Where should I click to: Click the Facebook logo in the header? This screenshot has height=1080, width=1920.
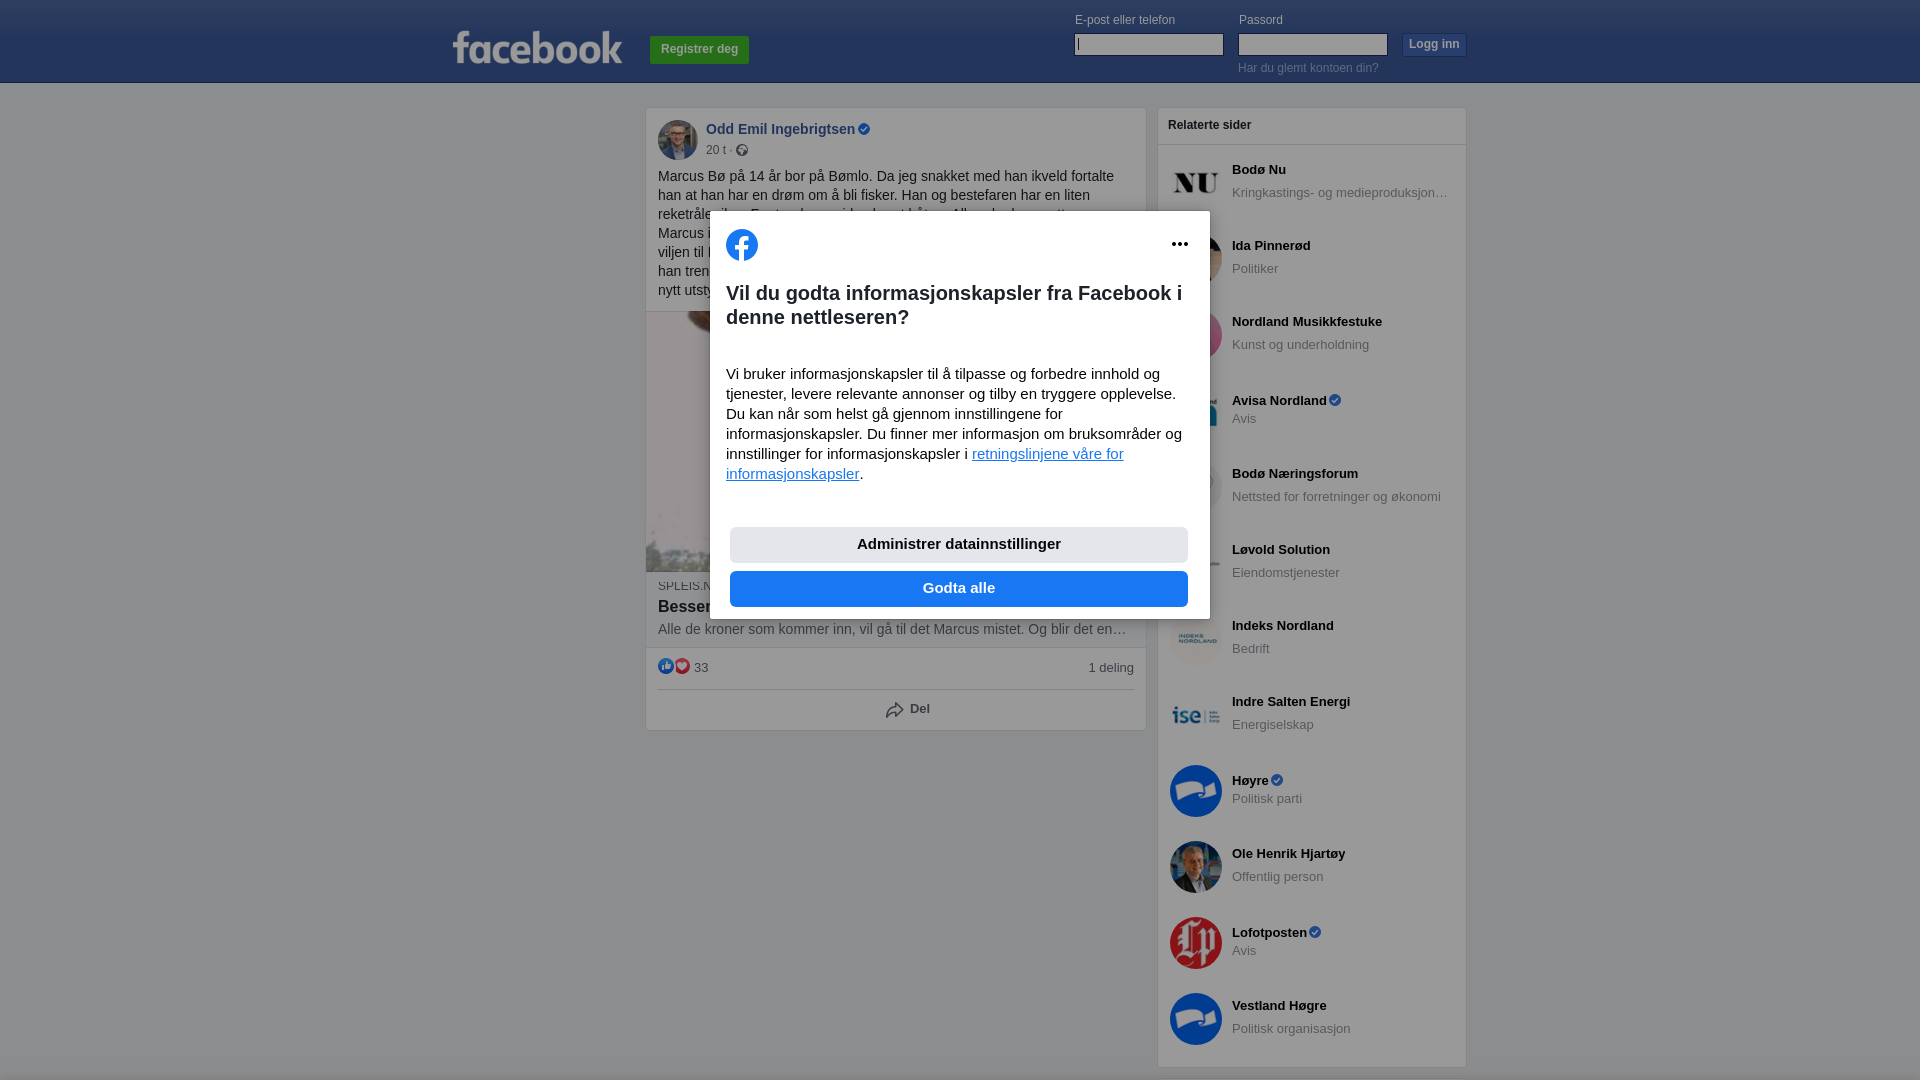pos(537,47)
